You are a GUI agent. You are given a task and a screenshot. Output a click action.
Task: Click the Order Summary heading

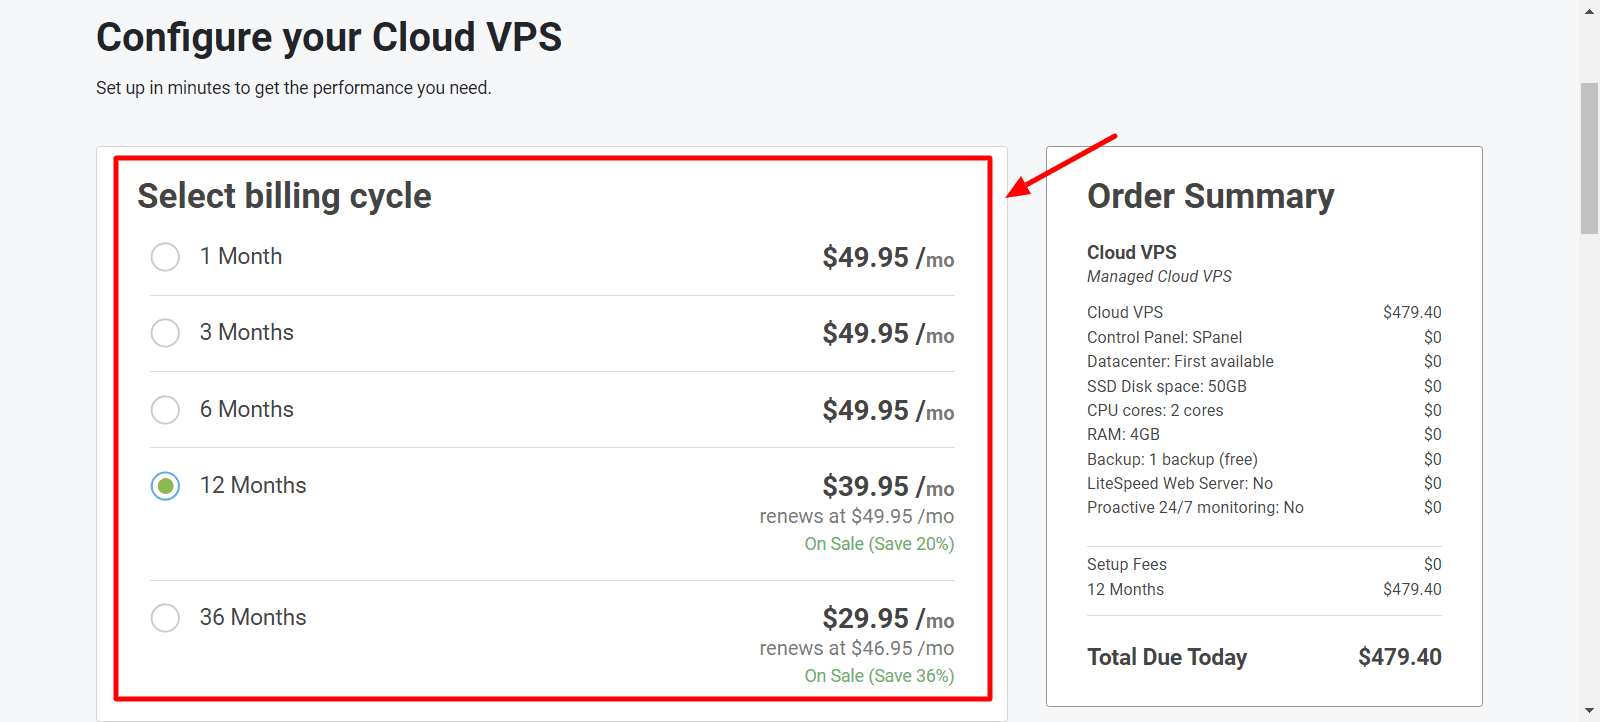[x=1211, y=196]
